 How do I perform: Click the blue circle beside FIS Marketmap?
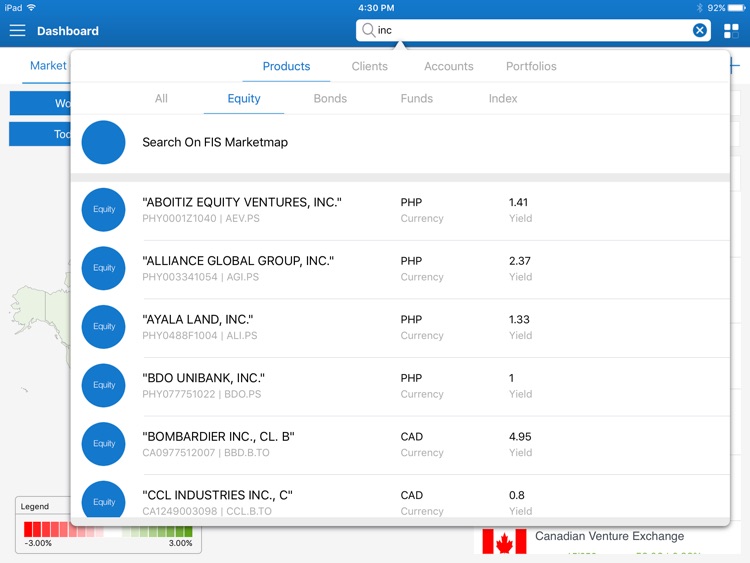103,143
